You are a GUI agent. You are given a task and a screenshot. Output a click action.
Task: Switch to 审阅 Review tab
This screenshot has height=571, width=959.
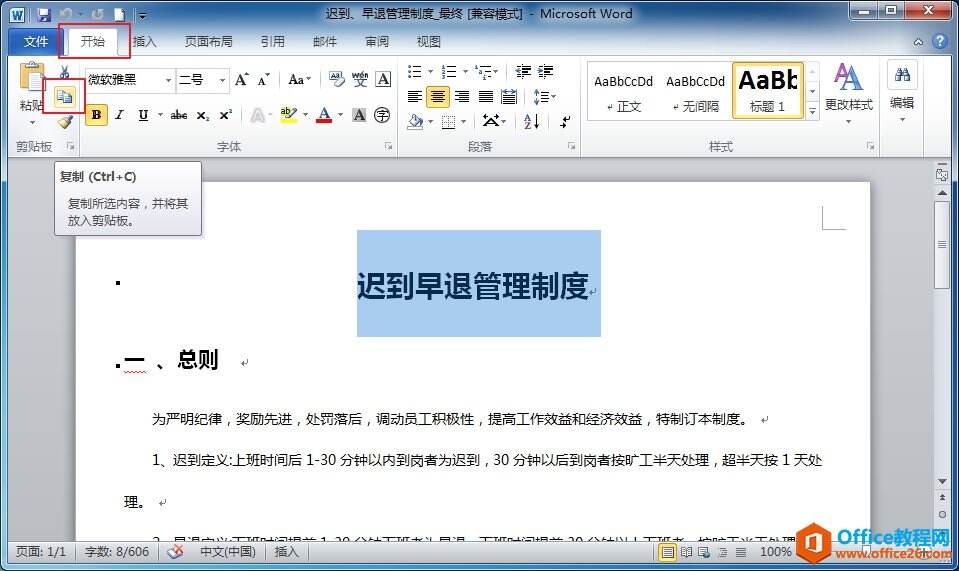377,42
